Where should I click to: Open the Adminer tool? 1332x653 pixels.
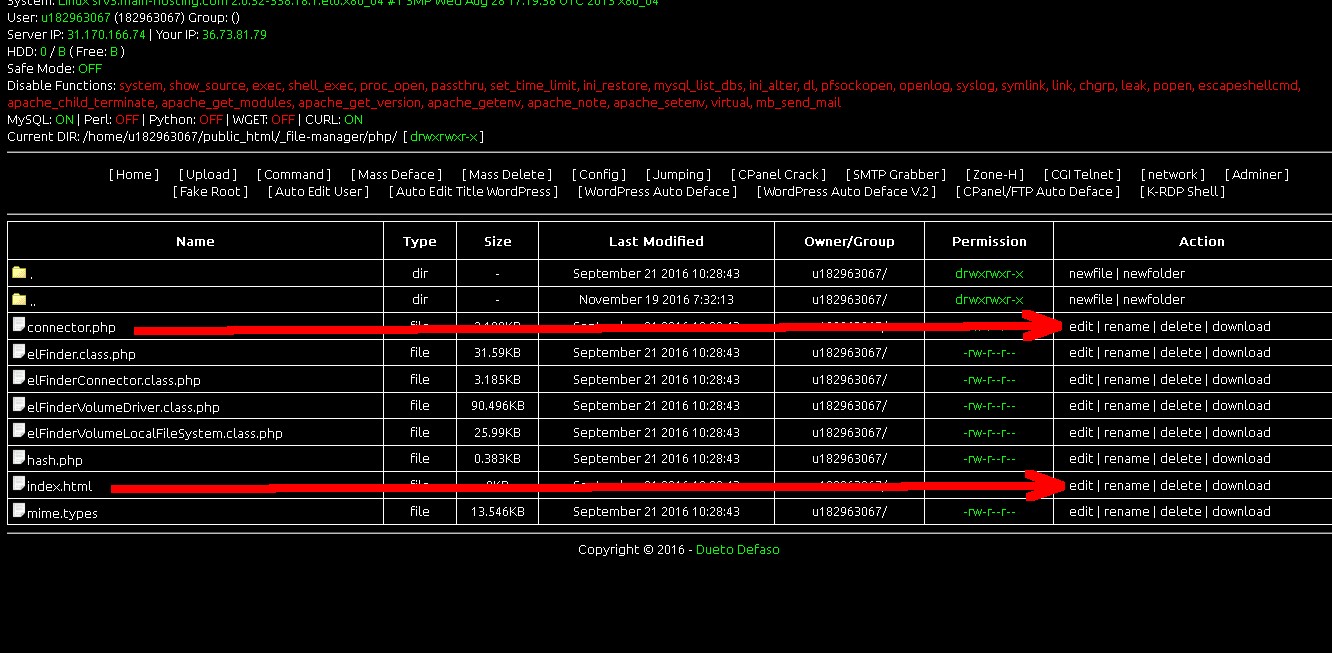(1256, 174)
